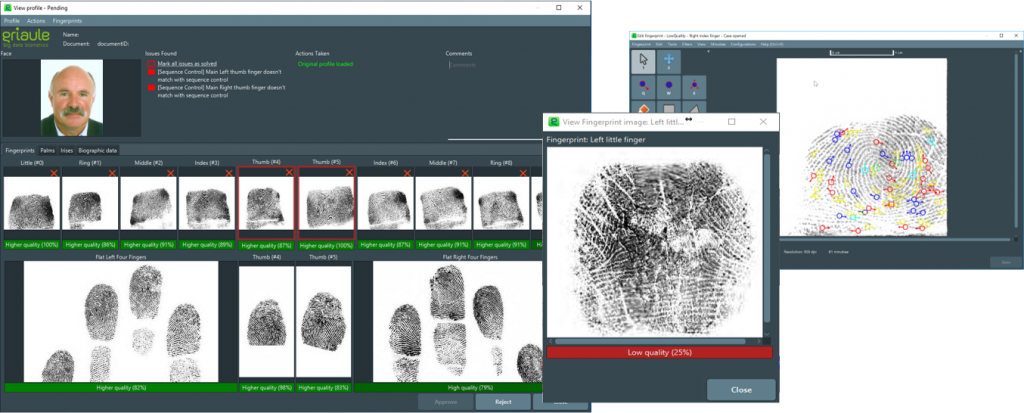Click red X on Middle (#7) fingerprint
The height and width of the screenshot is (413, 1024).
(x=466, y=173)
